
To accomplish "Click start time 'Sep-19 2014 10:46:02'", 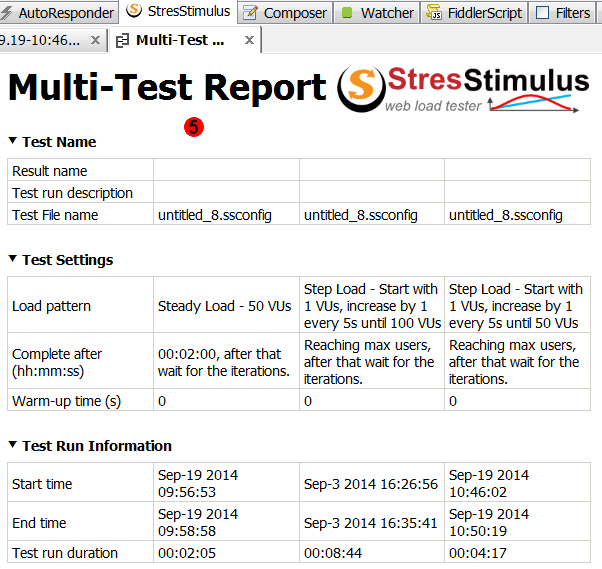I will click(489, 483).
